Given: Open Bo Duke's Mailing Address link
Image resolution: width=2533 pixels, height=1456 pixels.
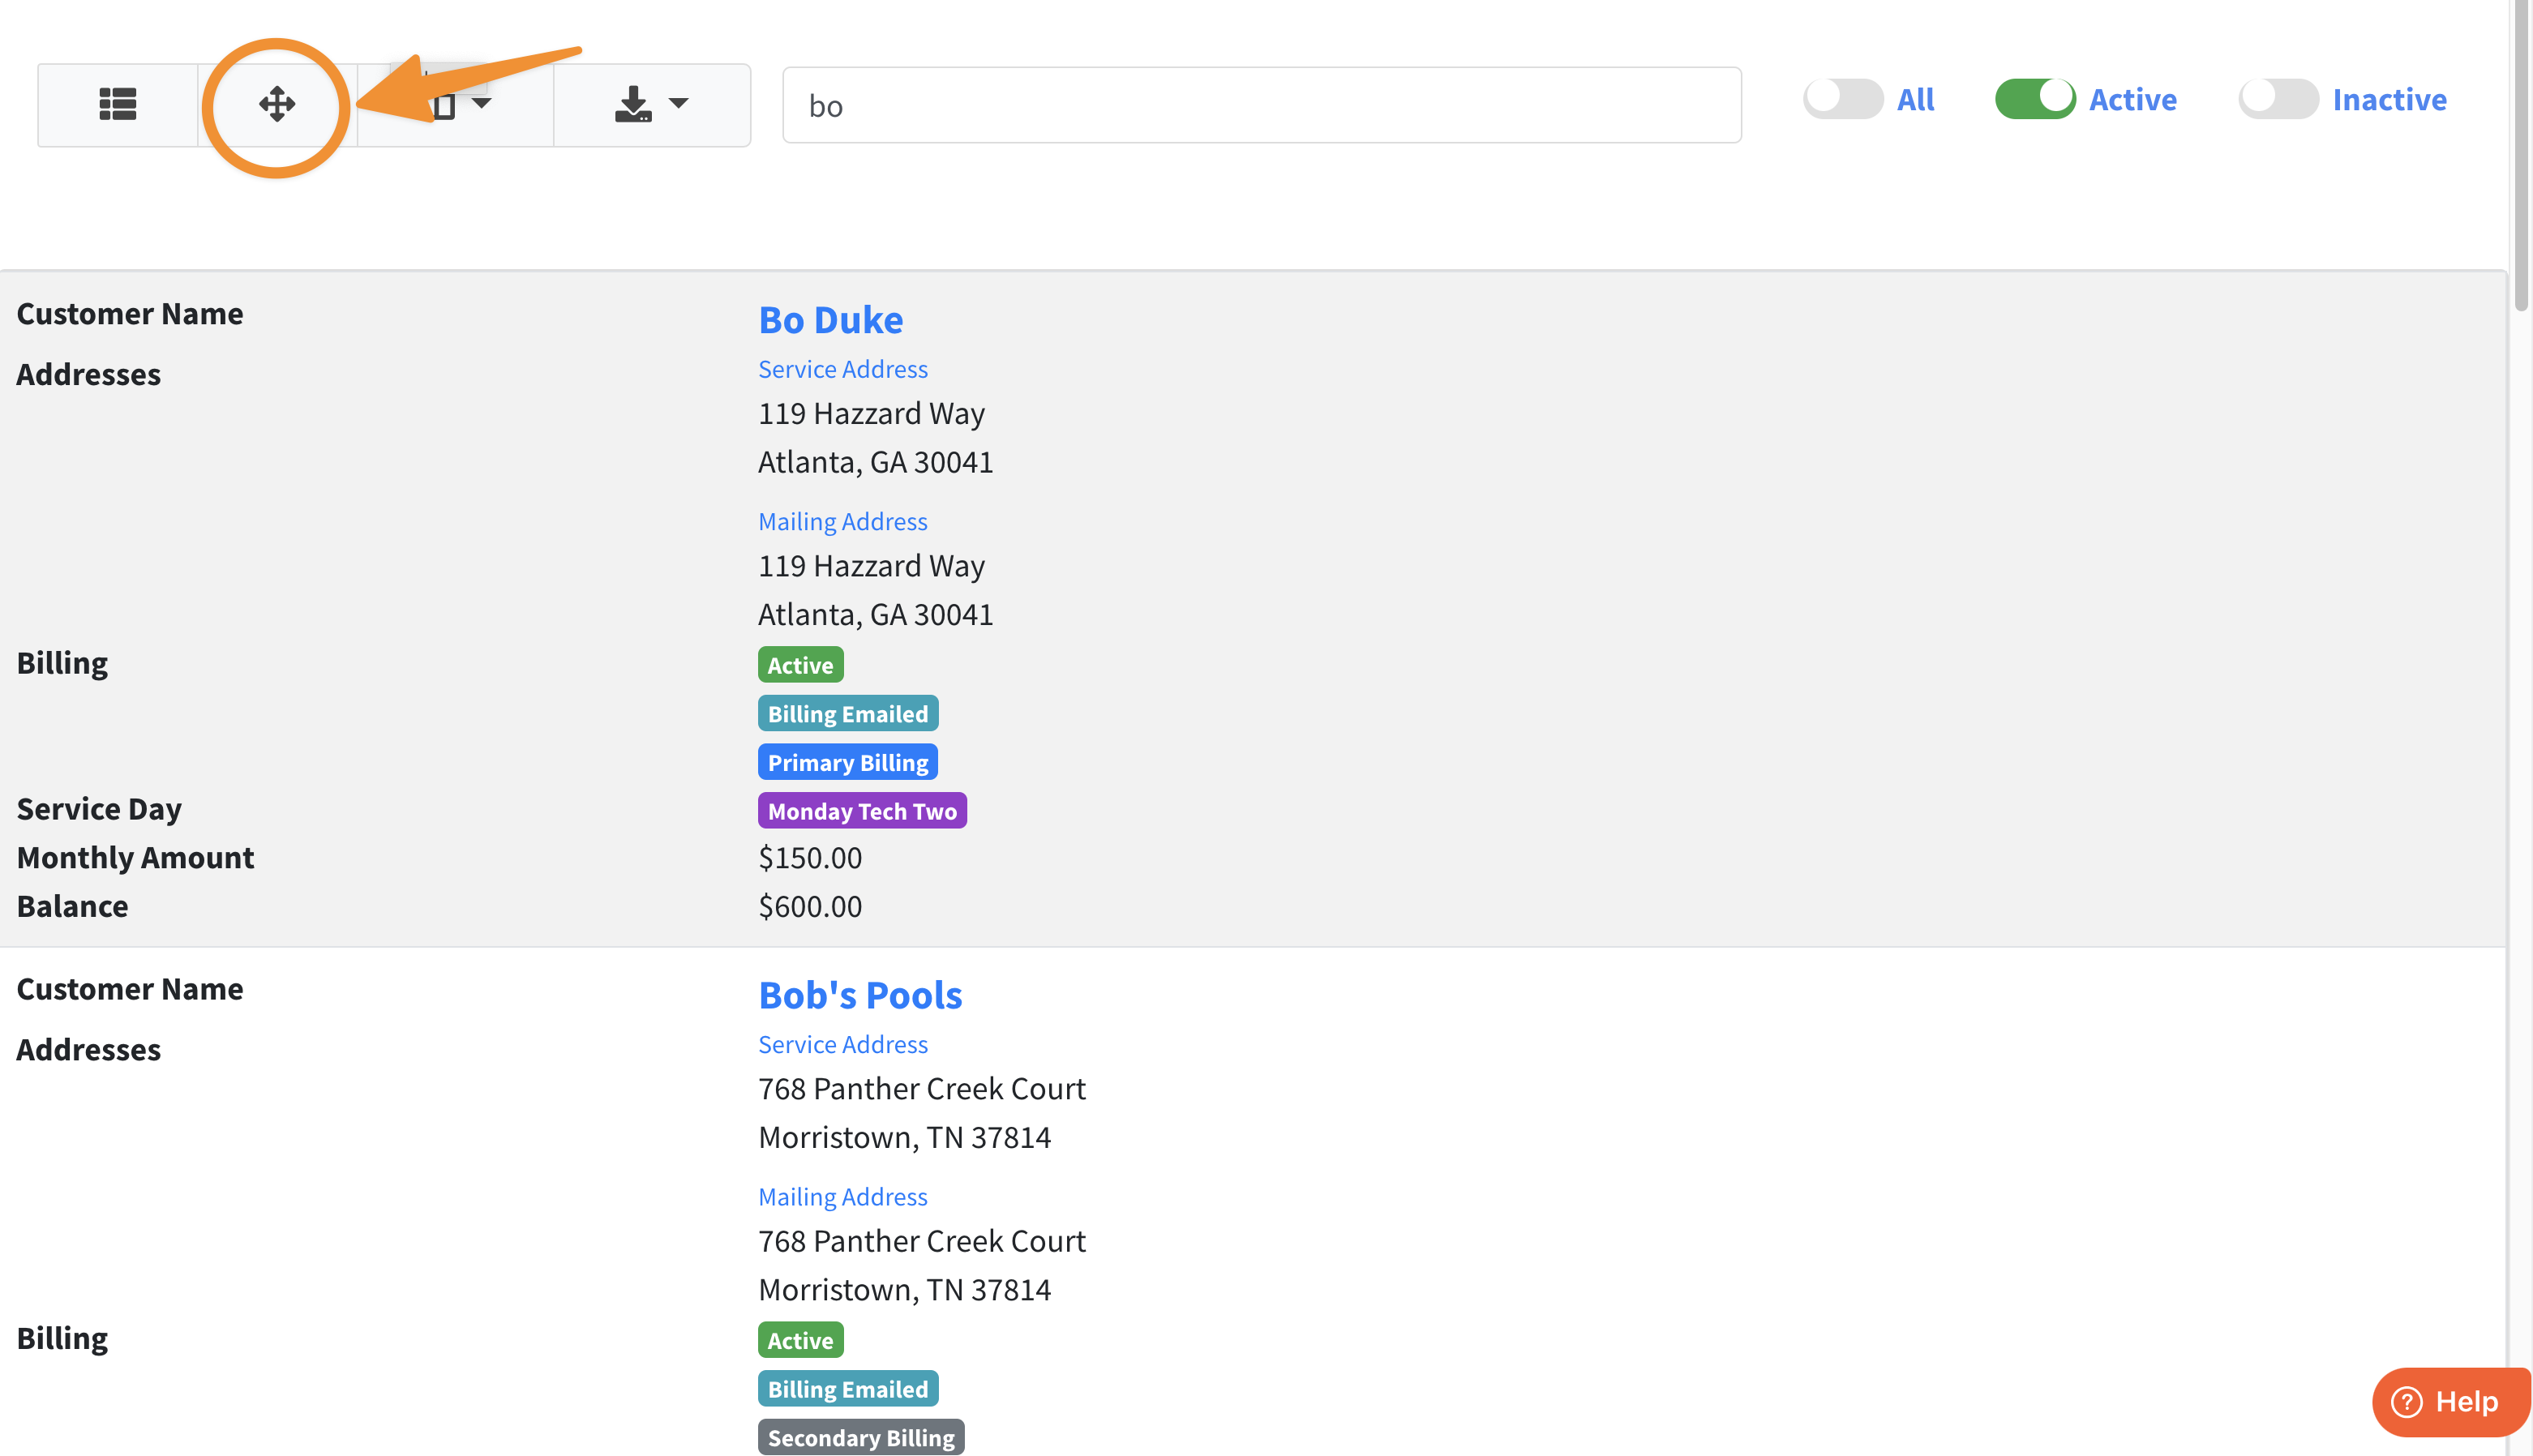Looking at the screenshot, I should point(842,521).
